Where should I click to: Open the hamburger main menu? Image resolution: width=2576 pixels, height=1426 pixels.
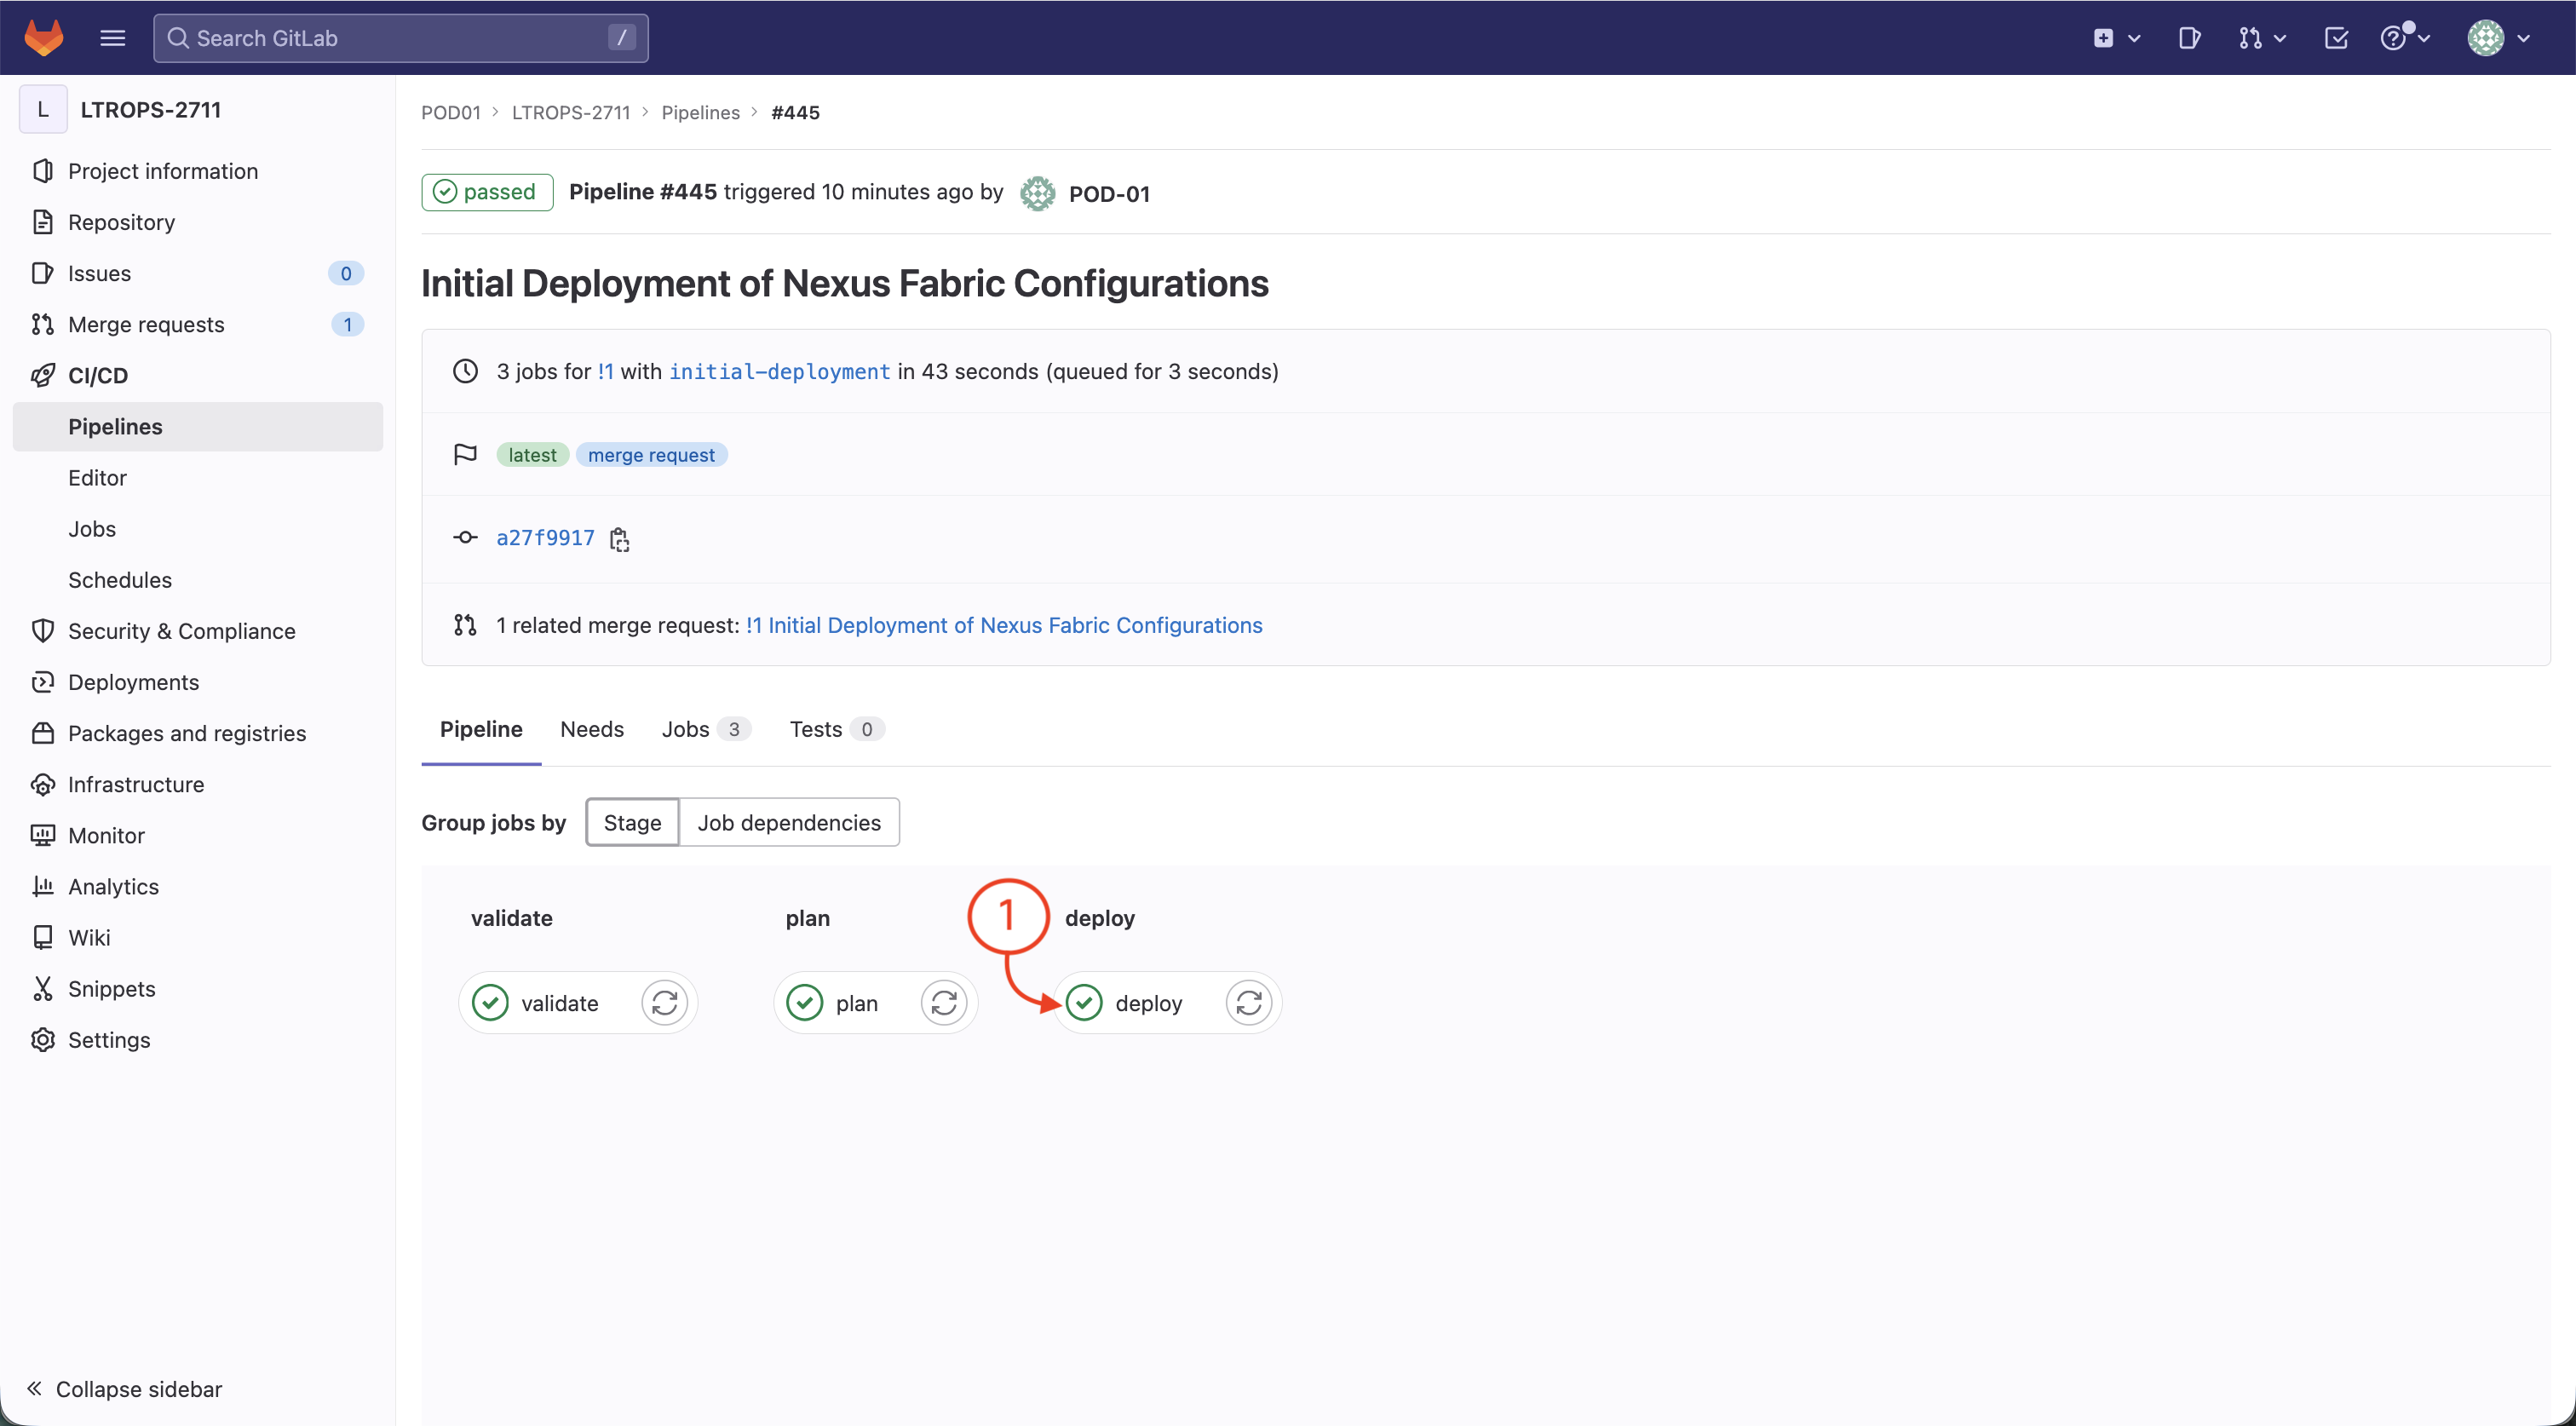[112, 37]
